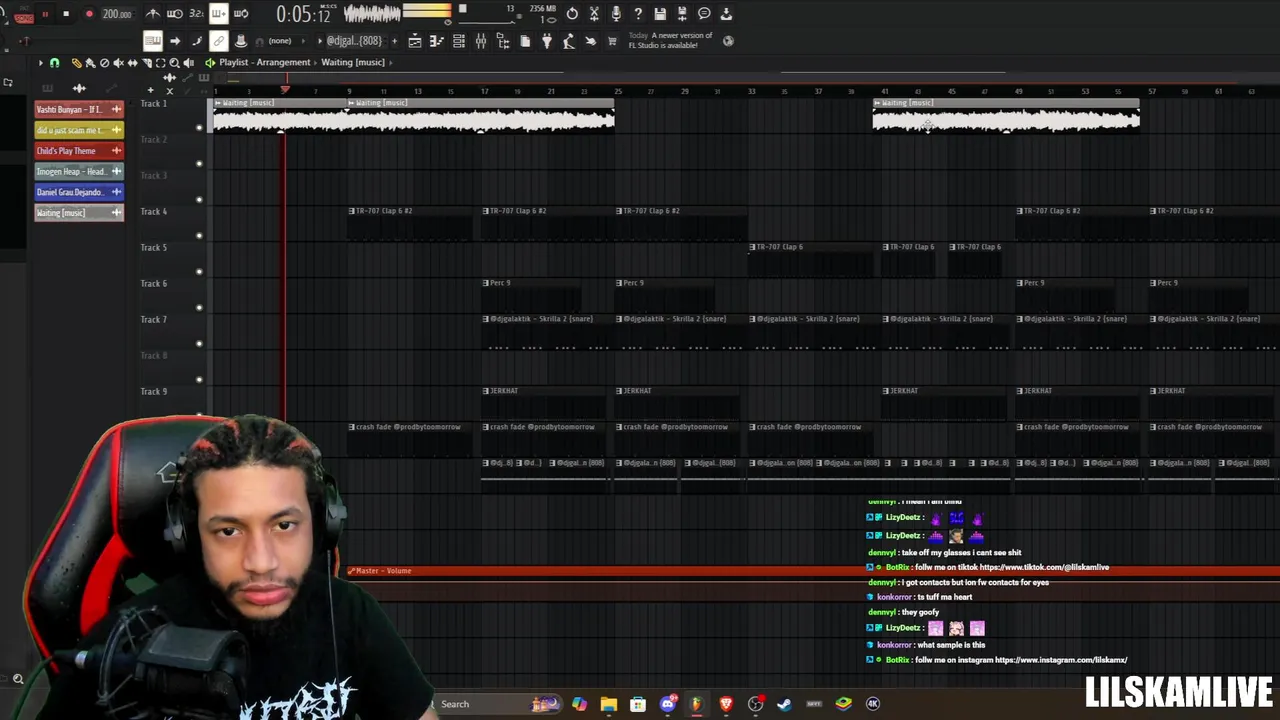Click Playlist - Arrangement breadcrumb
The height and width of the screenshot is (720, 1280).
pos(265,62)
